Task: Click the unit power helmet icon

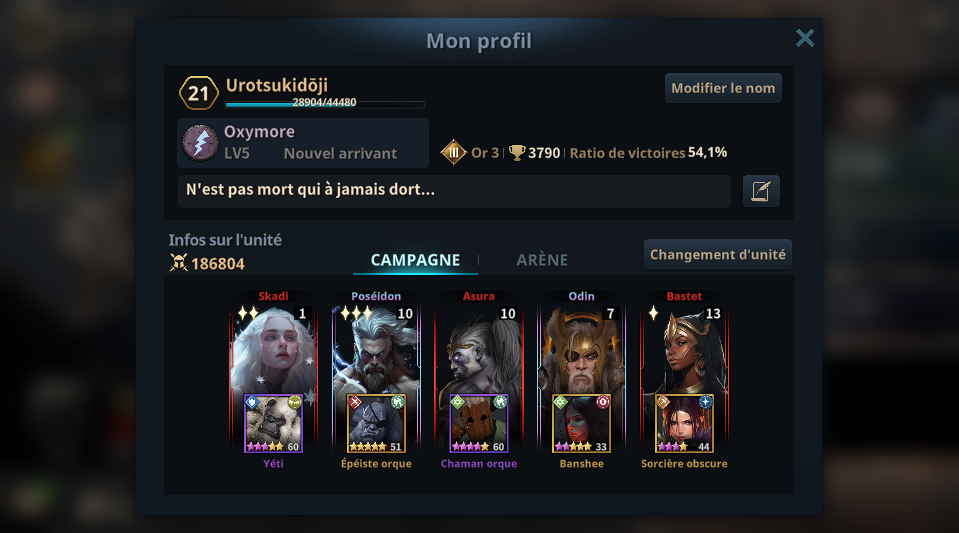Action: pyautogui.click(x=179, y=263)
